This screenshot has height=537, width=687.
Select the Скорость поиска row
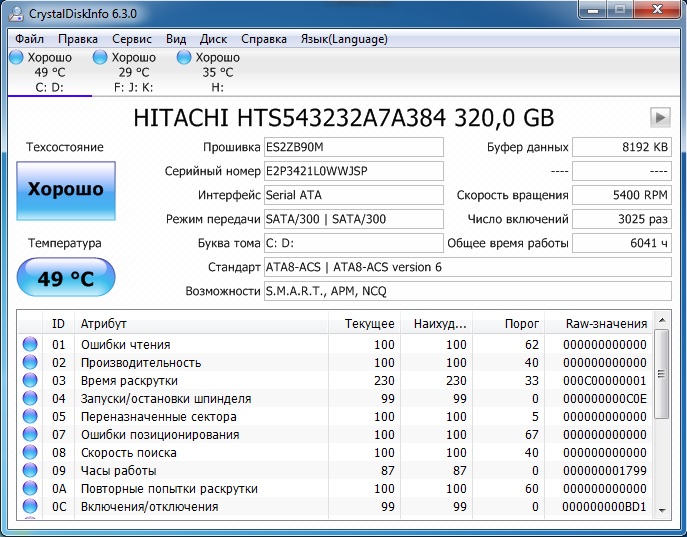[335, 452]
